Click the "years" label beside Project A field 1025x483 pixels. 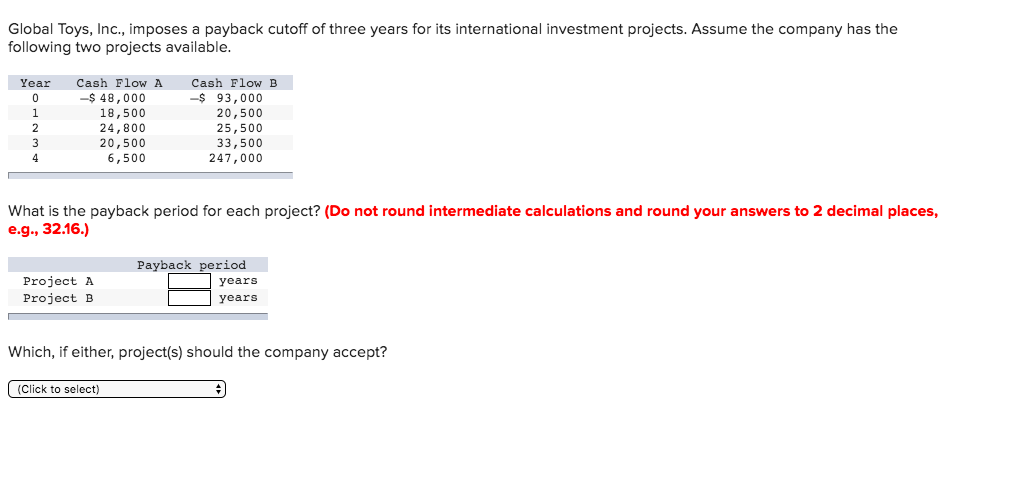point(239,281)
